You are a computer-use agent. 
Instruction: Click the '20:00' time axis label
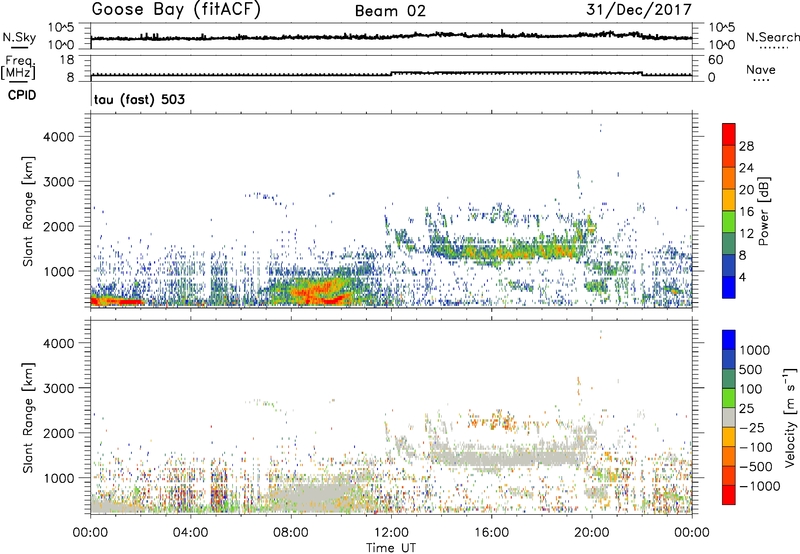[x=592, y=533]
